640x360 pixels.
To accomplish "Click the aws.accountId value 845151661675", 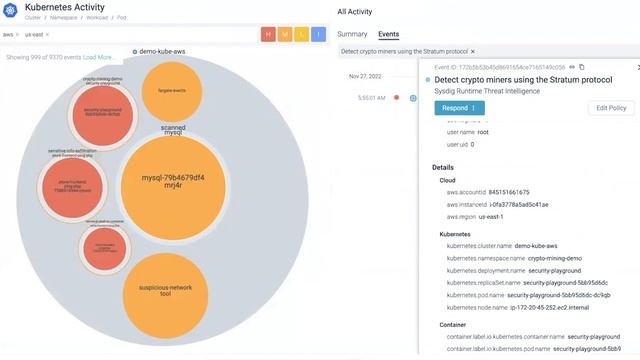I will 509,192.
